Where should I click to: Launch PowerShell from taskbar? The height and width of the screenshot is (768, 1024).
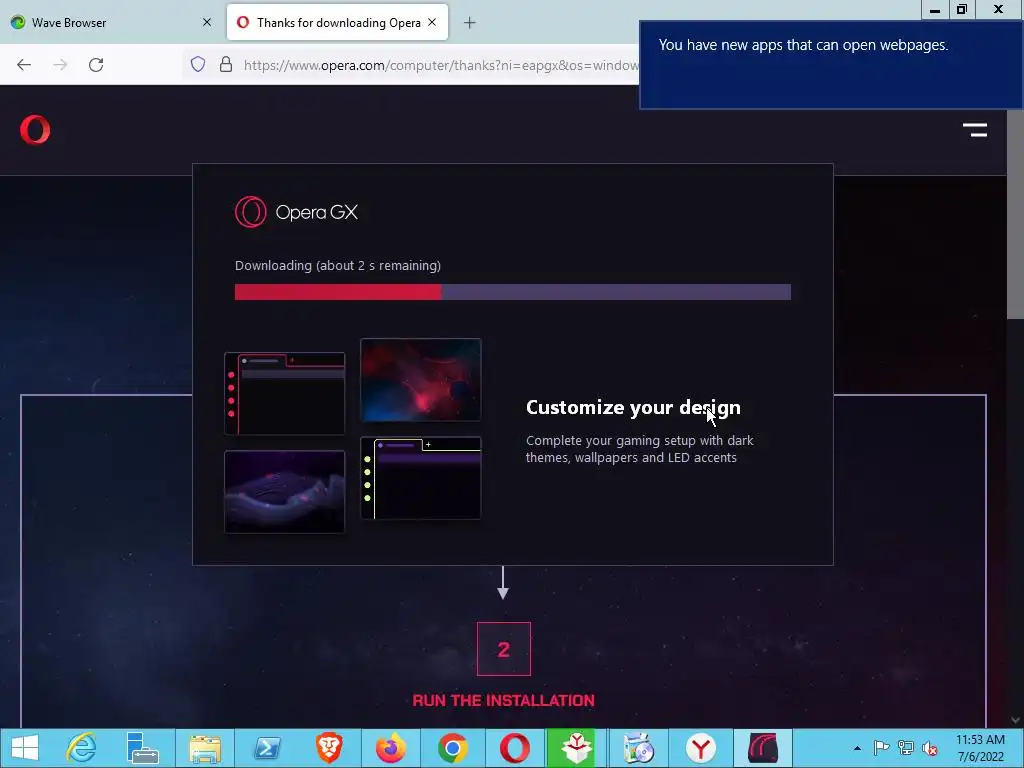(x=267, y=748)
